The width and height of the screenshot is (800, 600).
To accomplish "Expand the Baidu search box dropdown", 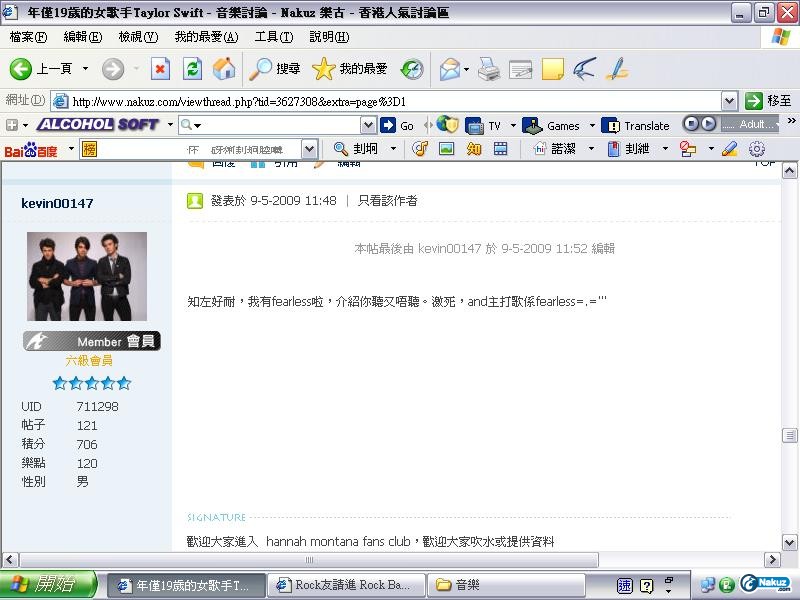I will (x=309, y=149).
